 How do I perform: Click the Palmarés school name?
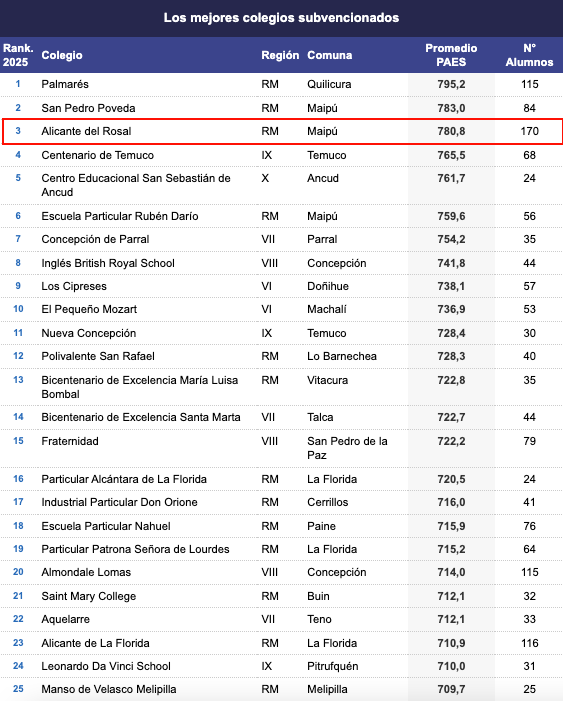65,84
